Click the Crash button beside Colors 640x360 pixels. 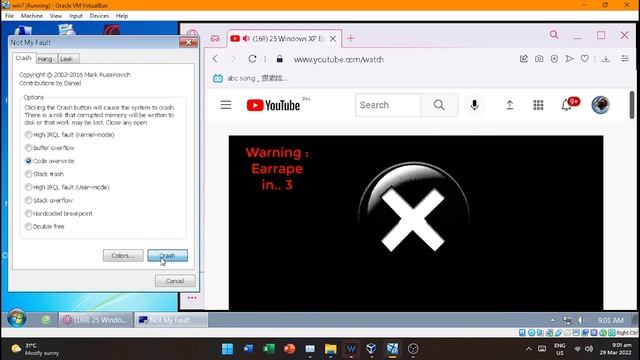tap(167, 256)
